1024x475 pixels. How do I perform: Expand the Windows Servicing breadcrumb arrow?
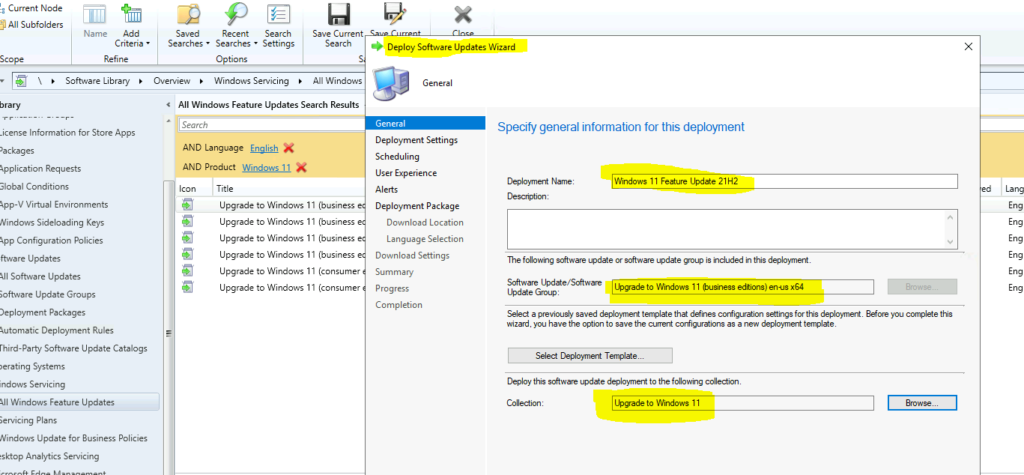301,81
